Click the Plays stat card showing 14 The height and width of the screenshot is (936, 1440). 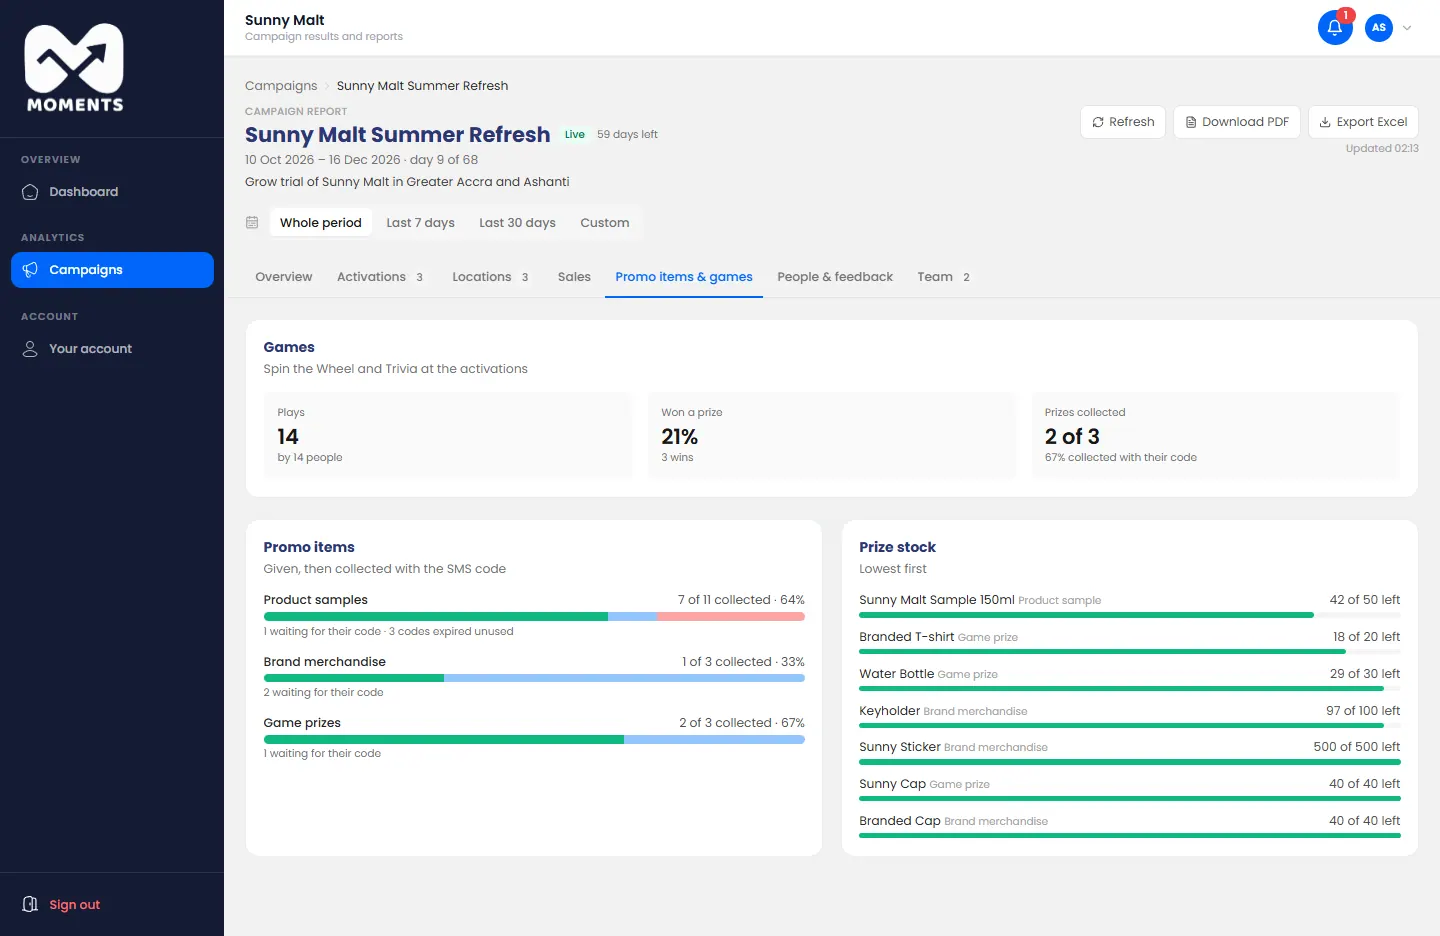pyautogui.click(x=448, y=435)
